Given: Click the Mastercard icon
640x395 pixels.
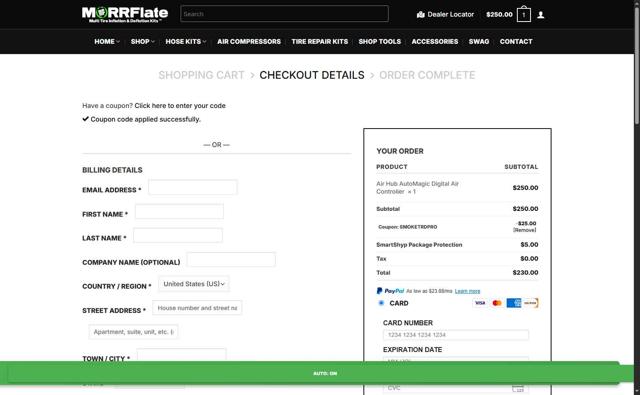Looking at the screenshot, I should (497, 303).
